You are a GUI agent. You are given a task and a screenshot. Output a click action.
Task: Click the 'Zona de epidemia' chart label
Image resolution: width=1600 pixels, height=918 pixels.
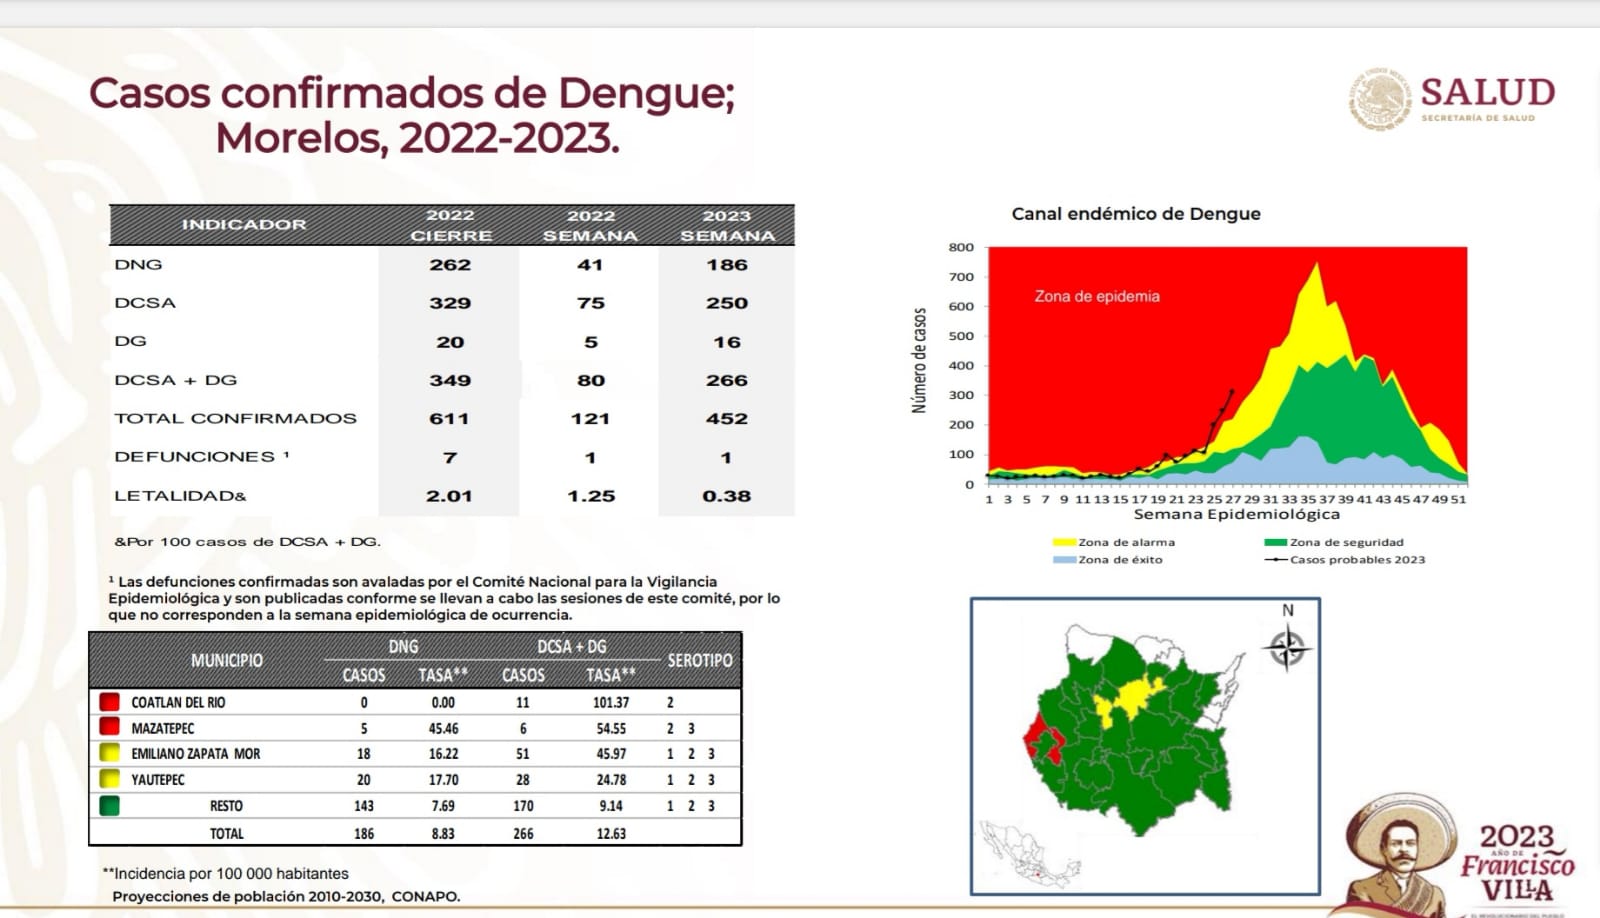pyautogui.click(x=1097, y=297)
